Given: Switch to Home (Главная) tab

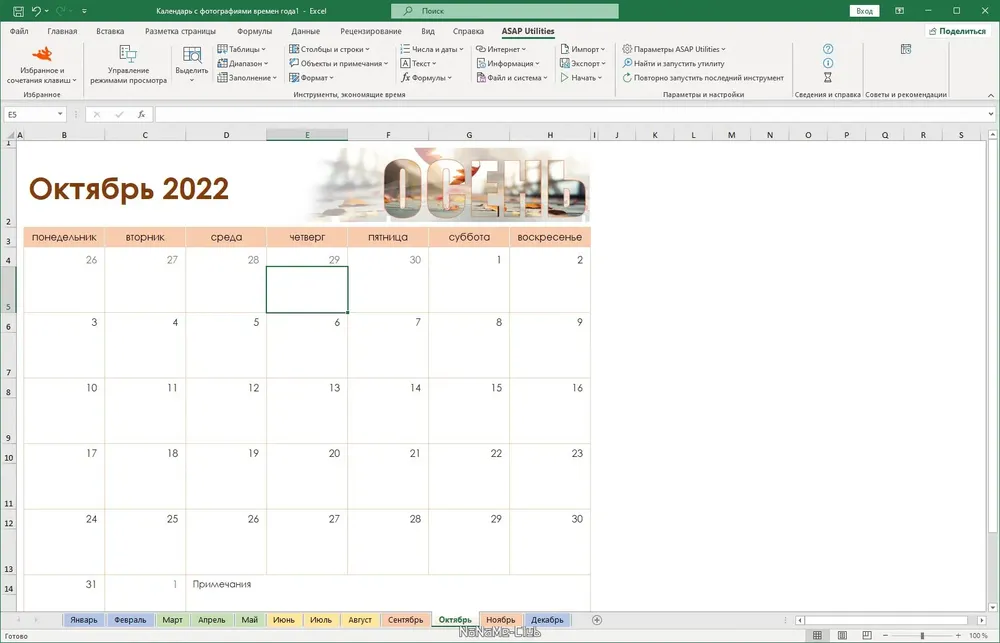Looking at the screenshot, I should click(x=62, y=31).
